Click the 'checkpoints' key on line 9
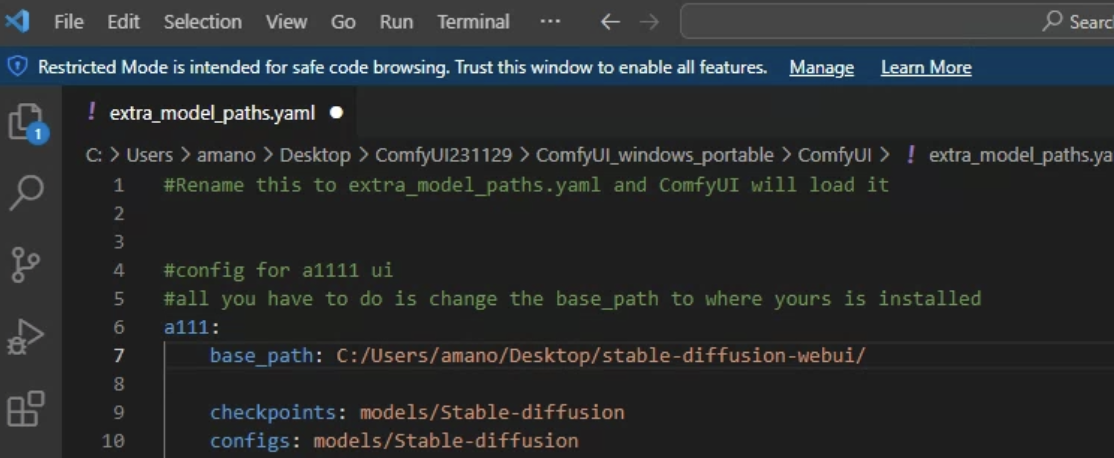This screenshot has width=1114, height=458. click(273, 413)
